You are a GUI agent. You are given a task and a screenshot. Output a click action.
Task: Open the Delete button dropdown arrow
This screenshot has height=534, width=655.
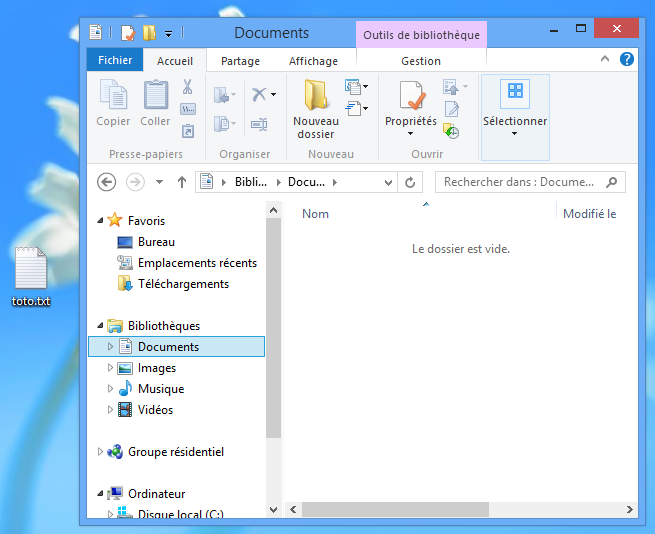pyautogui.click(x=274, y=94)
